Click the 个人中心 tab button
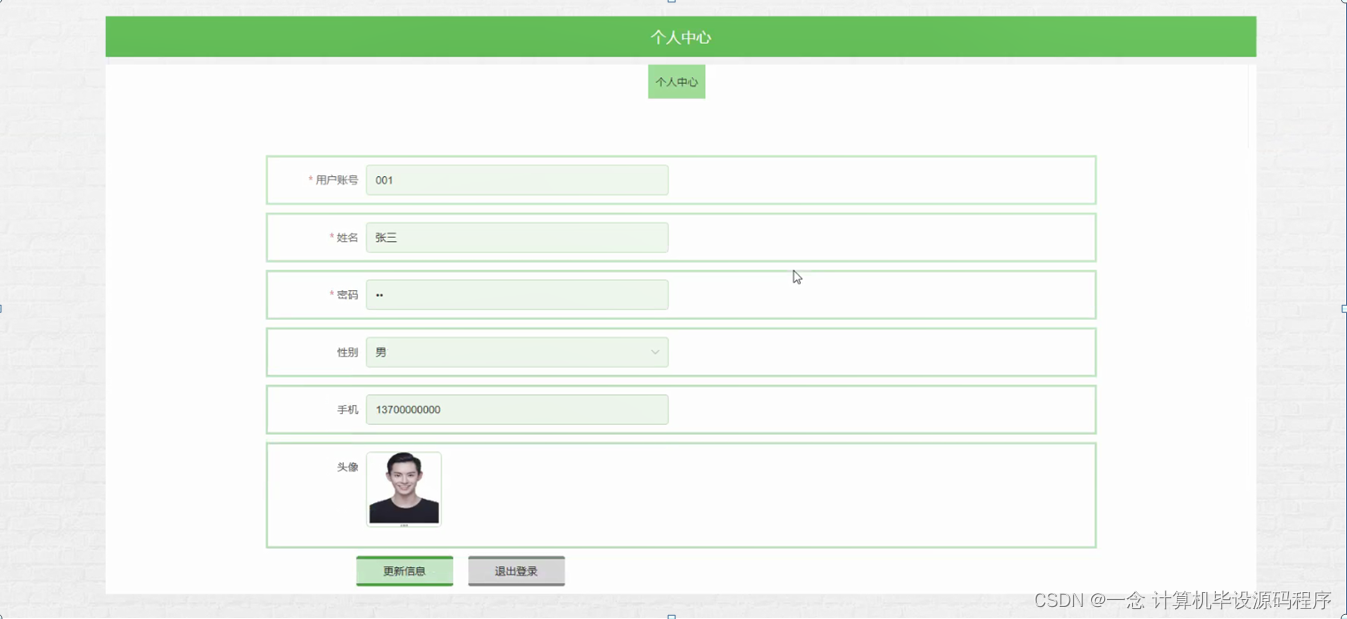 (676, 82)
